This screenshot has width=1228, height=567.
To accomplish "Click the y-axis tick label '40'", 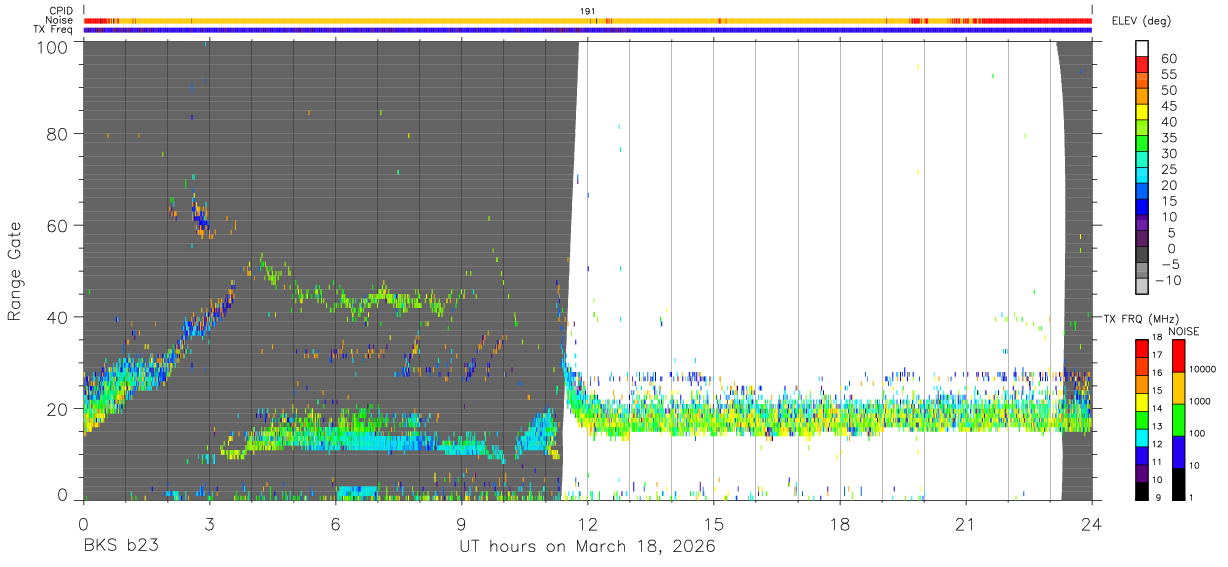I will click(x=56, y=317).
